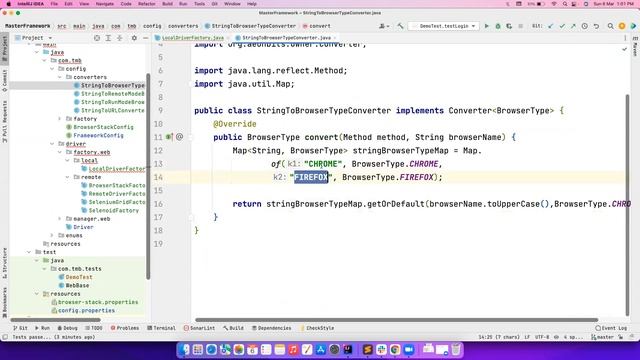Viewport: 640px width, 360px height.
Task: Open the Git tool window tab at bottom
Action: tap(20, 328)
